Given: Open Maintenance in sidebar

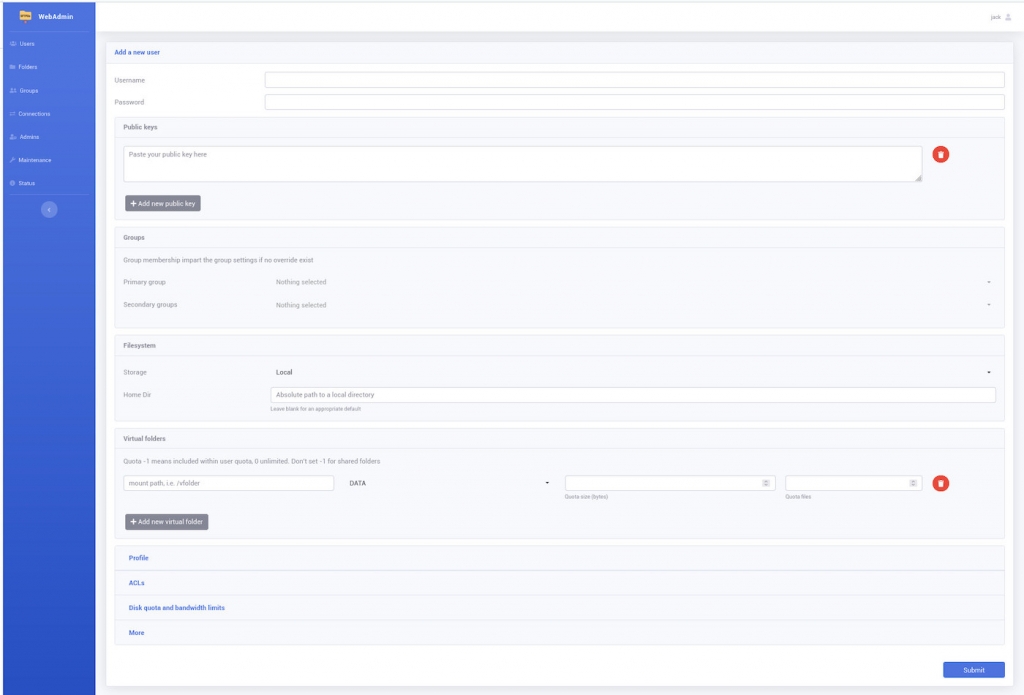Looking at the screenshot, I should pyautogui.click(x=30, y=160).
